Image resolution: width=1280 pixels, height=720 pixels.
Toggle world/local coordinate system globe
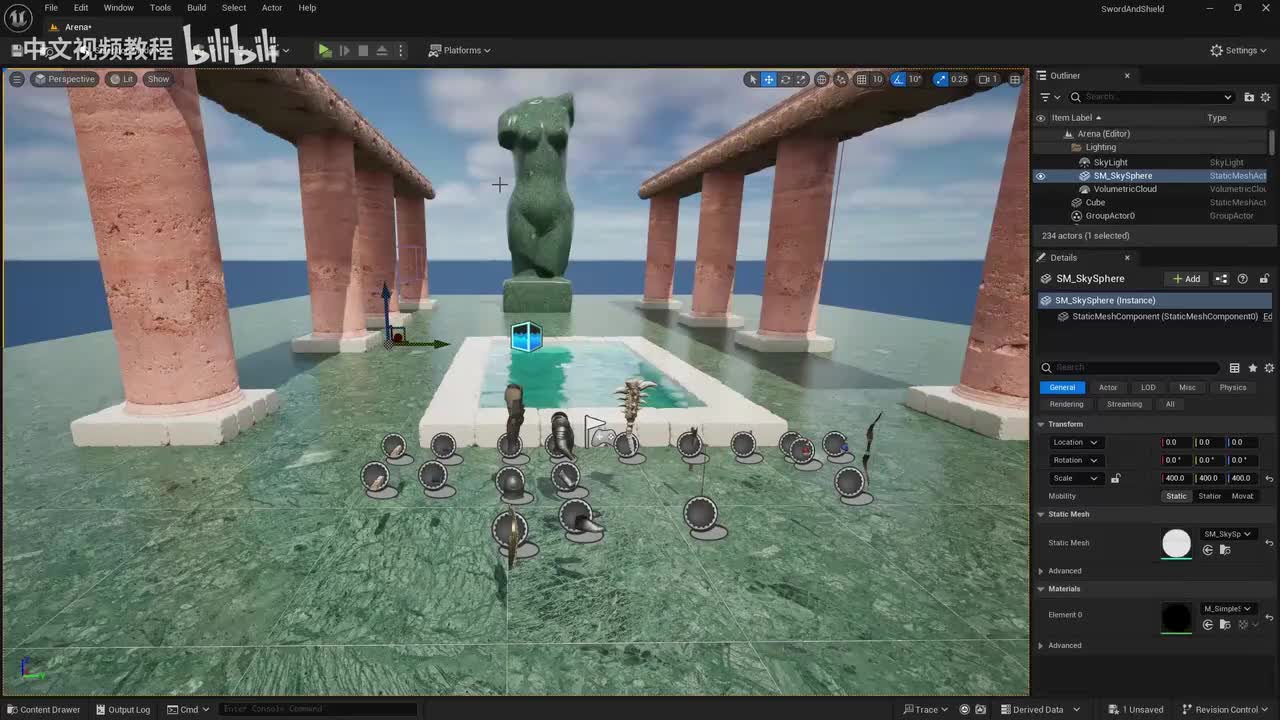822,79
